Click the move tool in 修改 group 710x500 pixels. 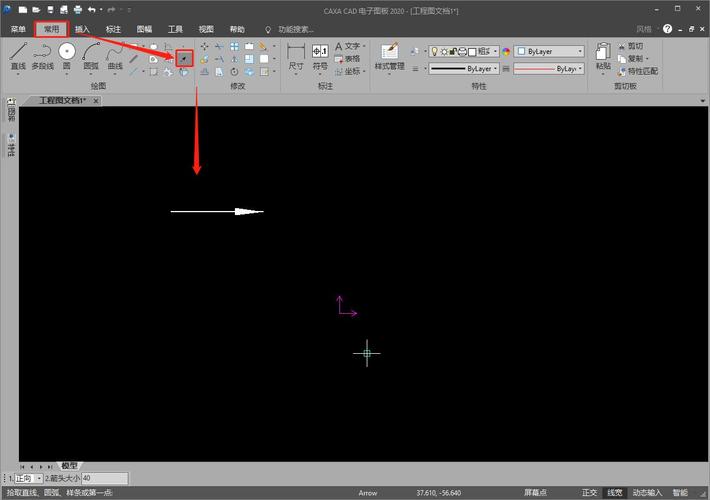point(205,46)
